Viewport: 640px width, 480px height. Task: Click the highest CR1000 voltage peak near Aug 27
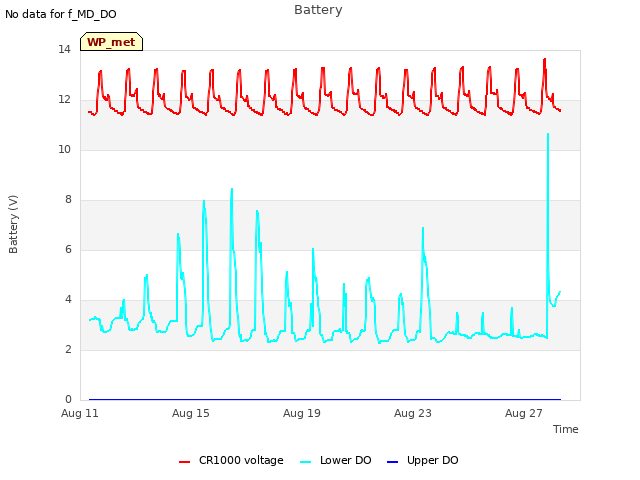pyautogui.click(x=544, y=60)
